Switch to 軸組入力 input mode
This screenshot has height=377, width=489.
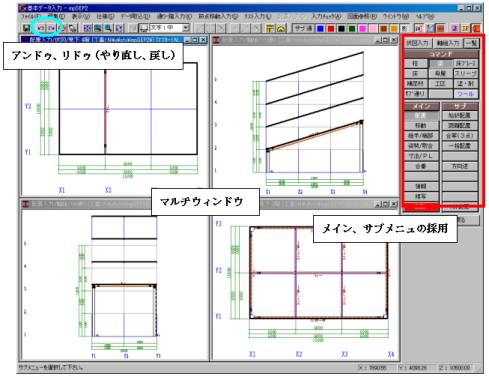coord(448,43)
